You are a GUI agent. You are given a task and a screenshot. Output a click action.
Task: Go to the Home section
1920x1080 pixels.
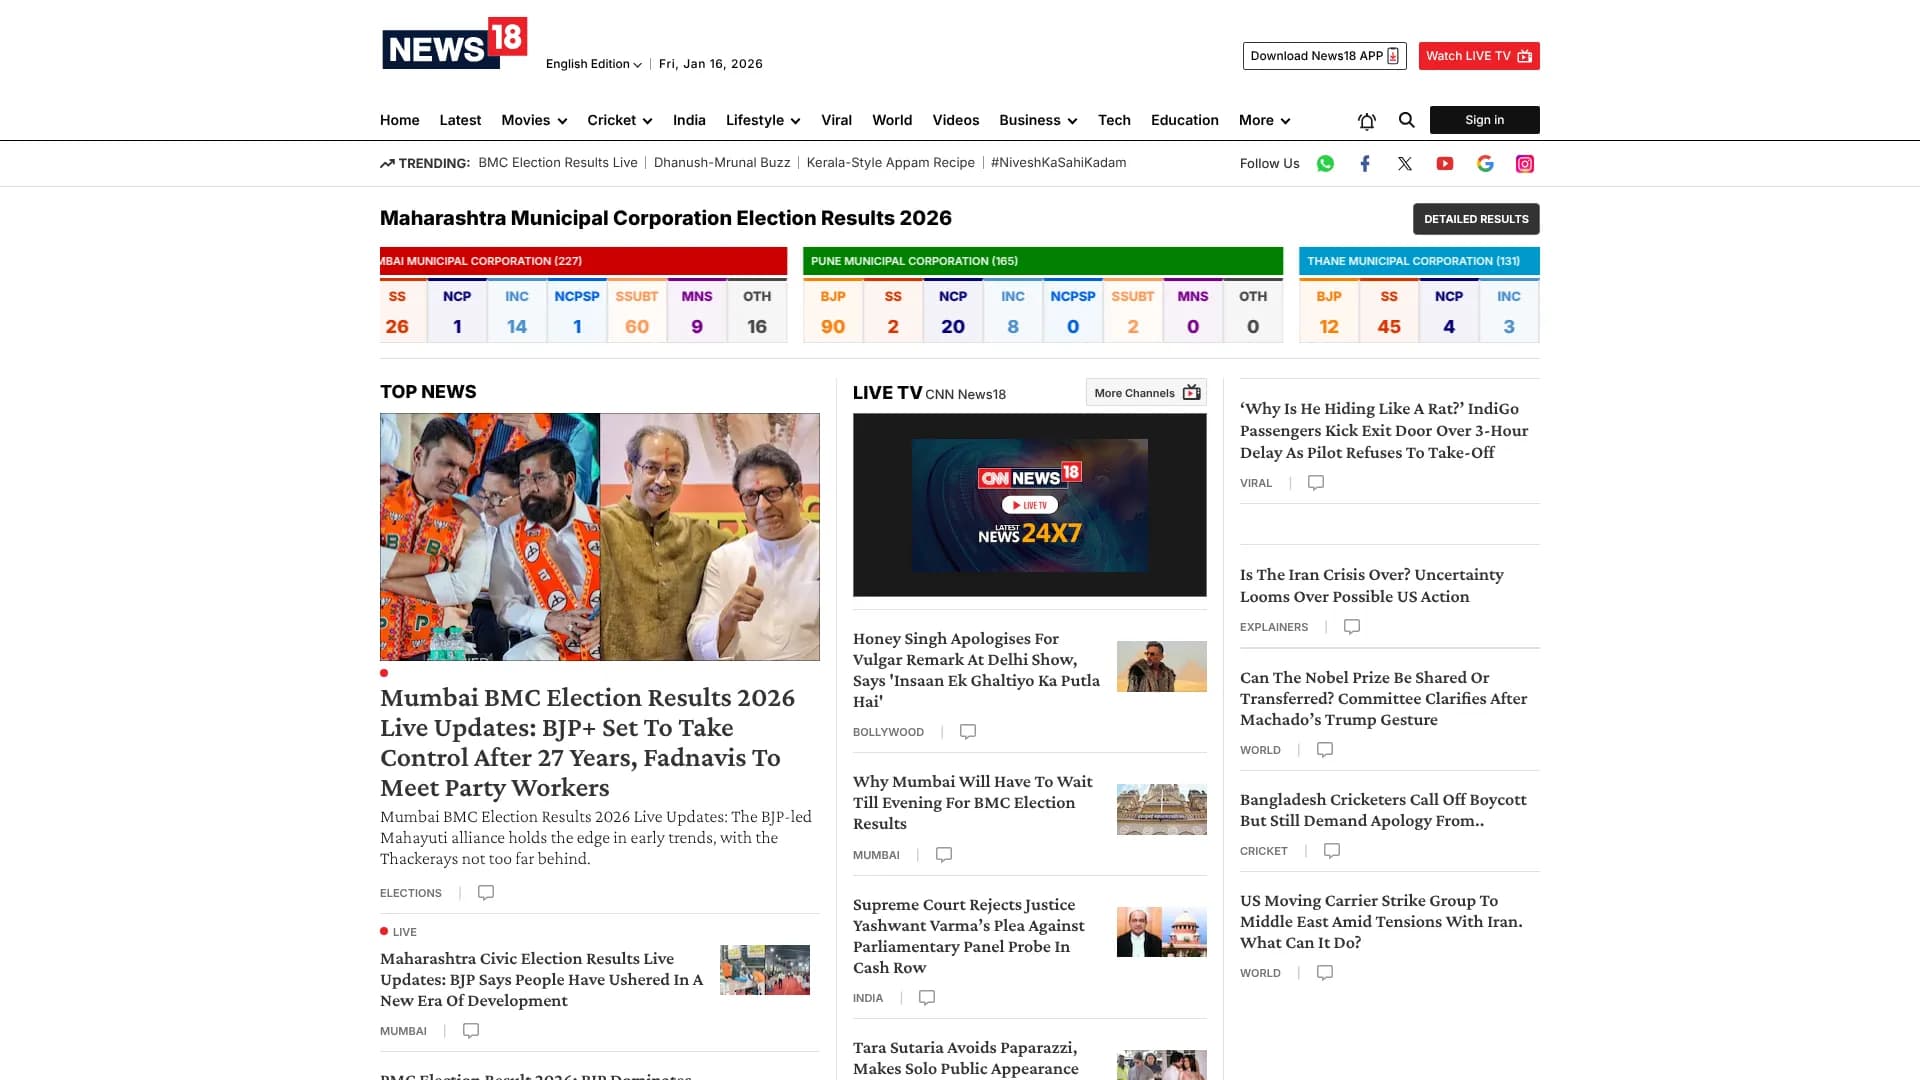tap(400, 120)
